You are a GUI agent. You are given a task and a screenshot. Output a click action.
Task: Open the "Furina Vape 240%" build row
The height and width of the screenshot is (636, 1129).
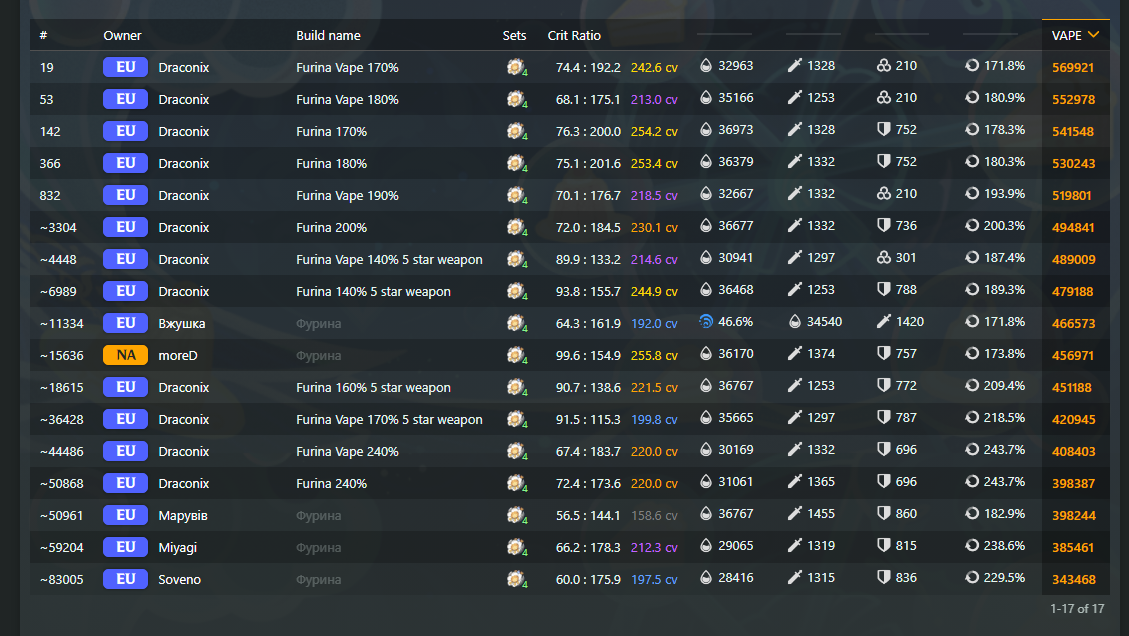pos(347,451)
